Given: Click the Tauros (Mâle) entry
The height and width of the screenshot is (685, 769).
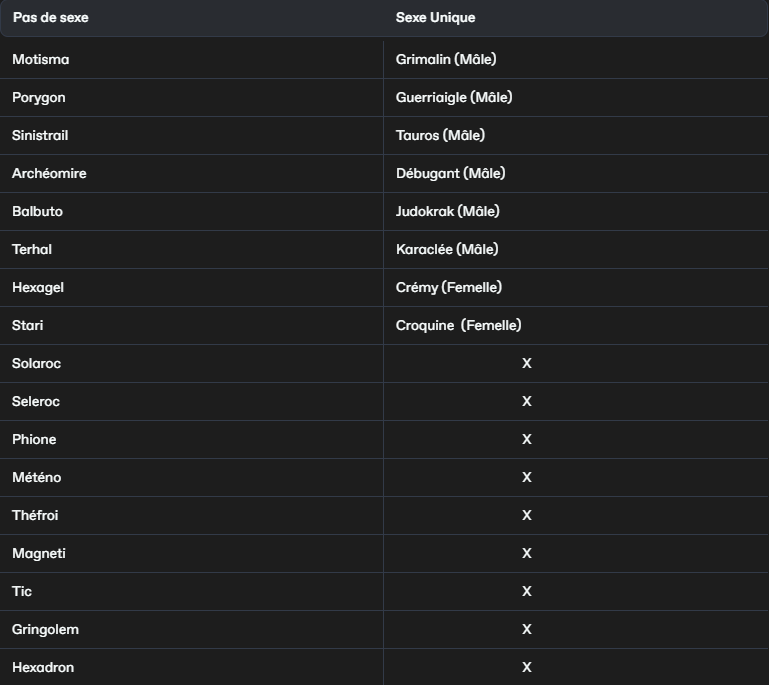Looking at the screenshot, I should [x=440, y=135].
